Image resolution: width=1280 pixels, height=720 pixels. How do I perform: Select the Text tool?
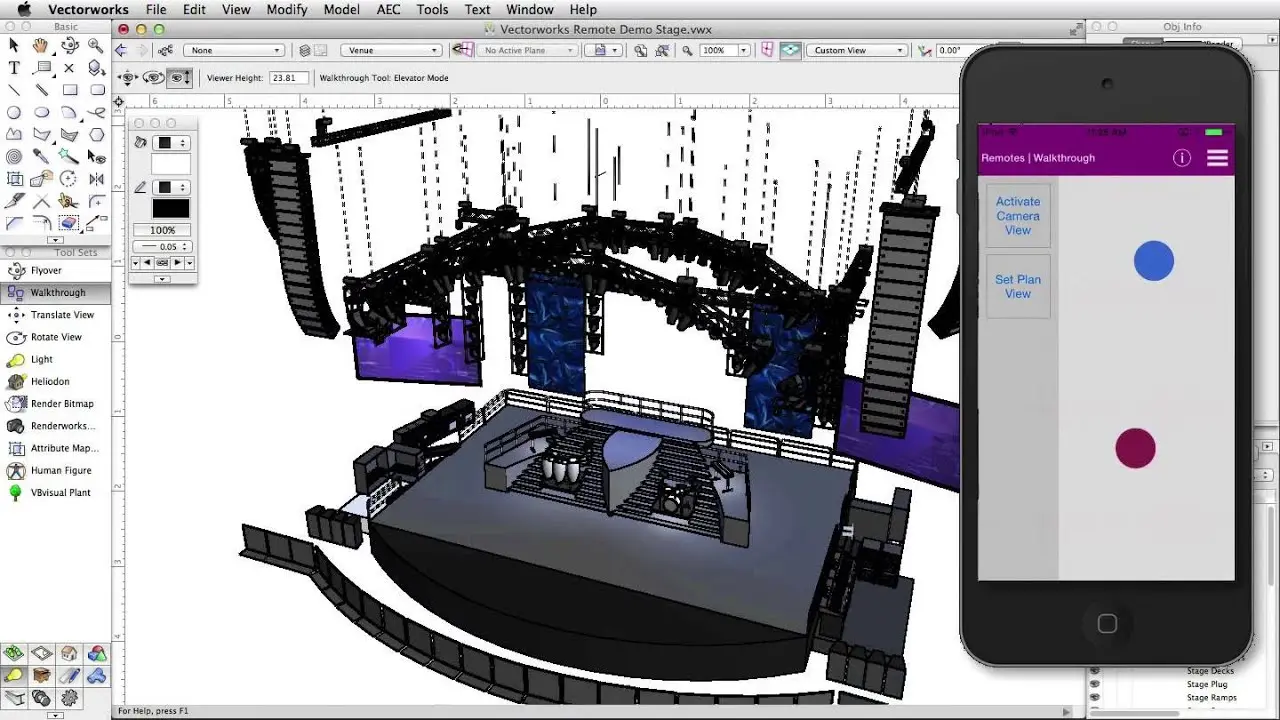14,68
